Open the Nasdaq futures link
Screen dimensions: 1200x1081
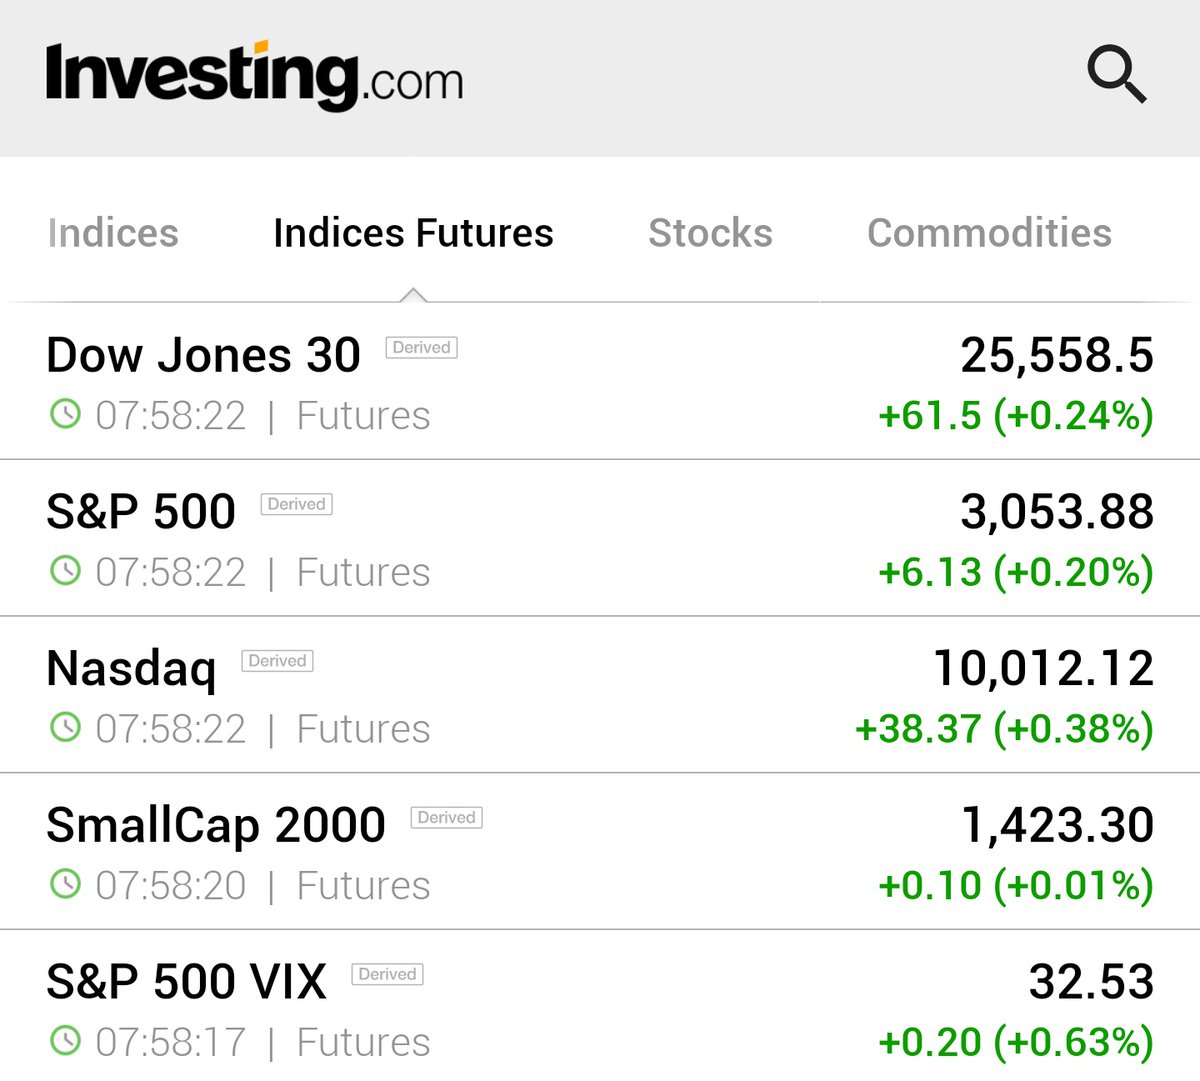click(x=131, y=669)
